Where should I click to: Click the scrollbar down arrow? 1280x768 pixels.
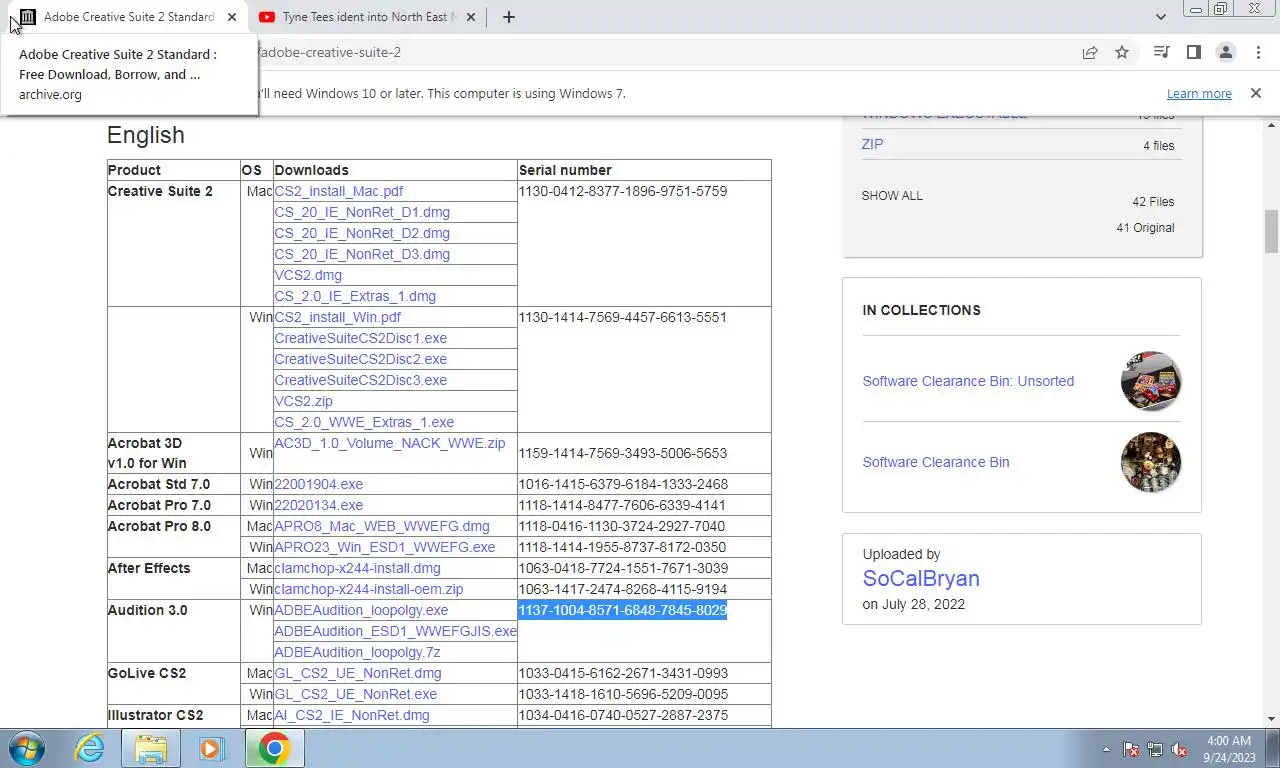(1272, 718)
